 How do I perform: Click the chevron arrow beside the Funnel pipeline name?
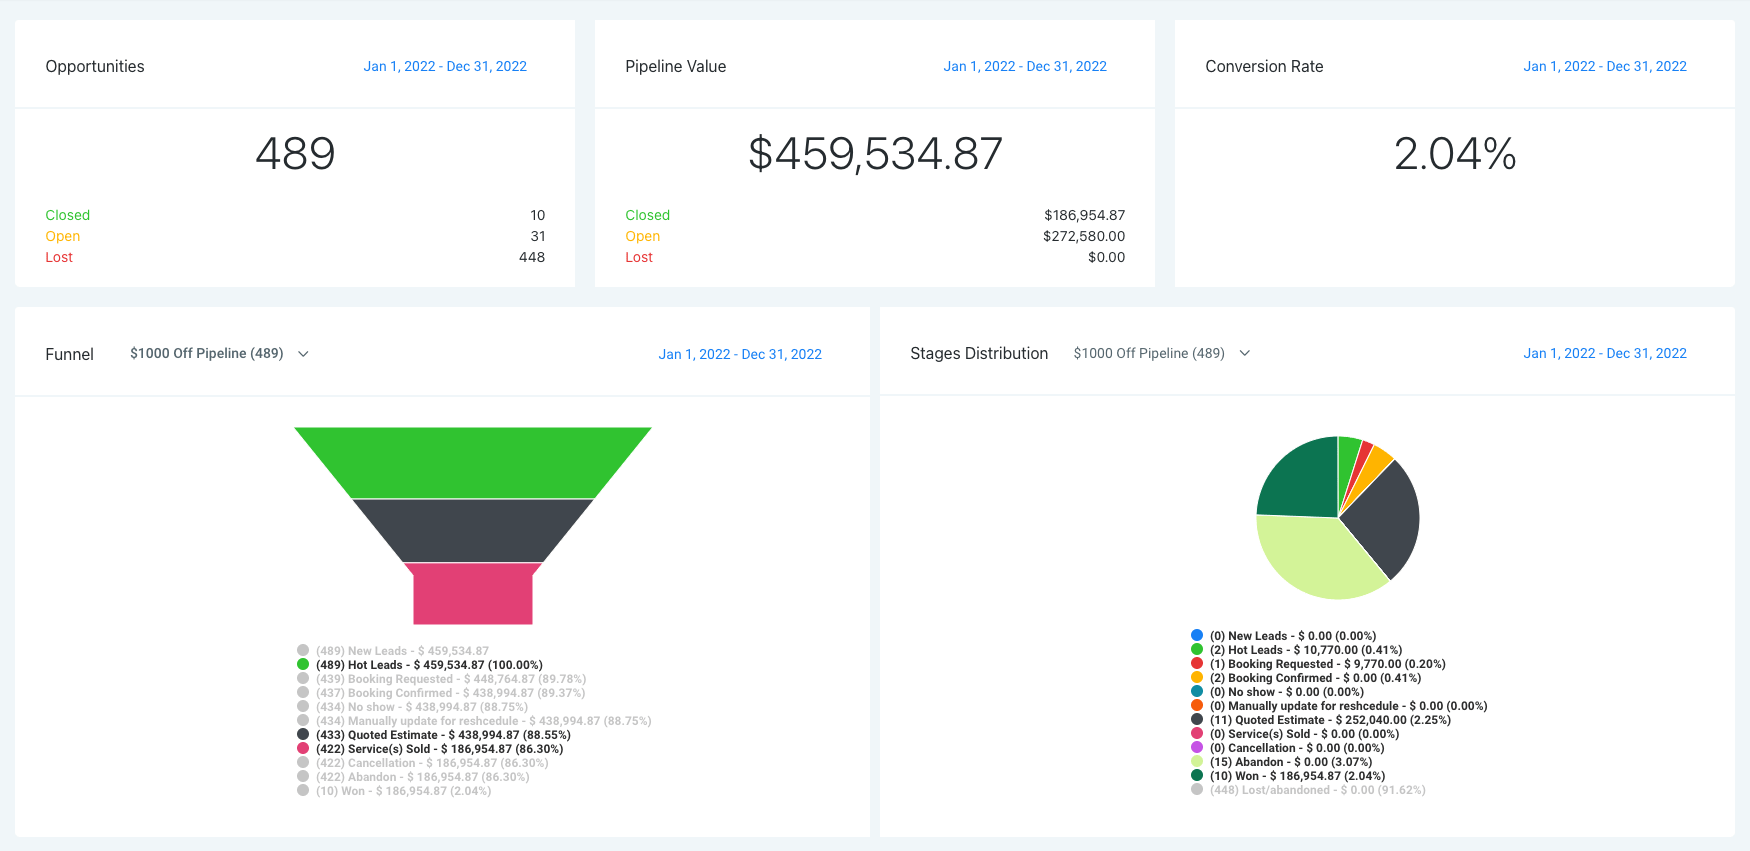(x=304, y=354)
